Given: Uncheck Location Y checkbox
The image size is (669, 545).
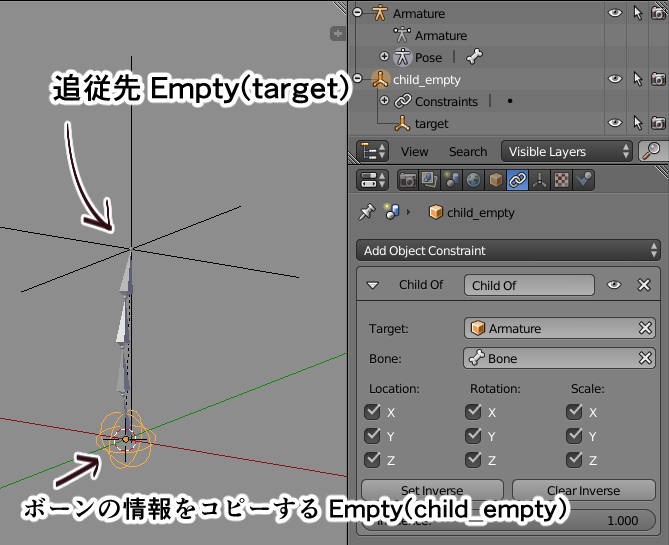Looking at the screenshot, I should [372, 436].
